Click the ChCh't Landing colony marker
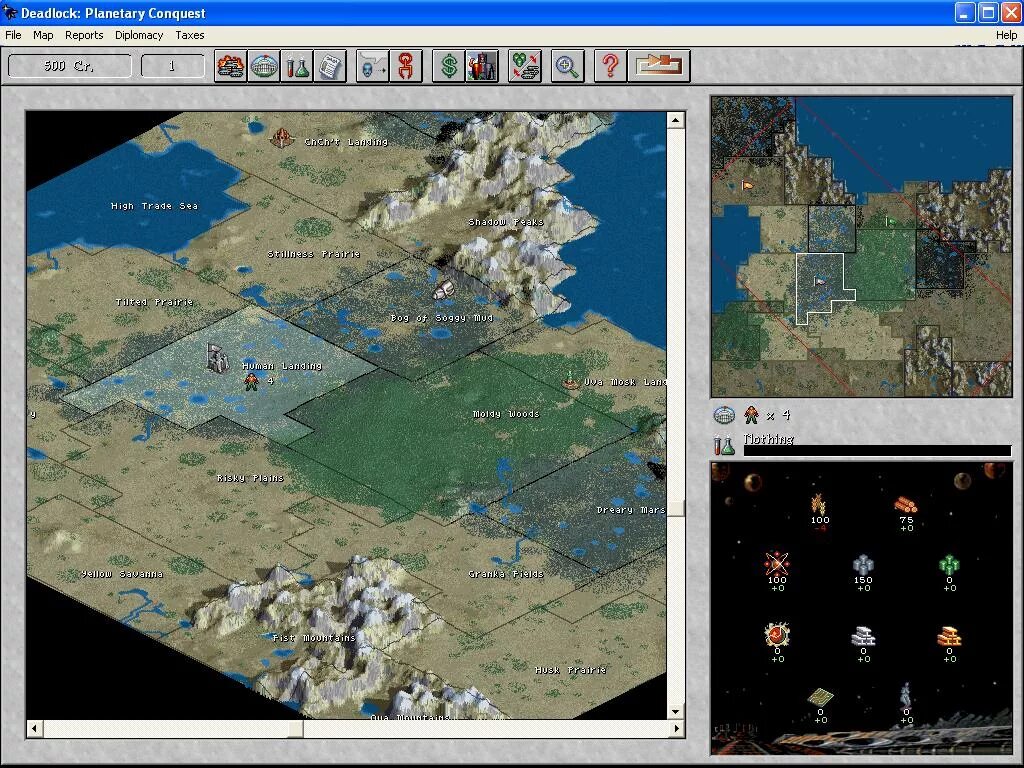Screen dimensions: 1024x768 point(281,138)
